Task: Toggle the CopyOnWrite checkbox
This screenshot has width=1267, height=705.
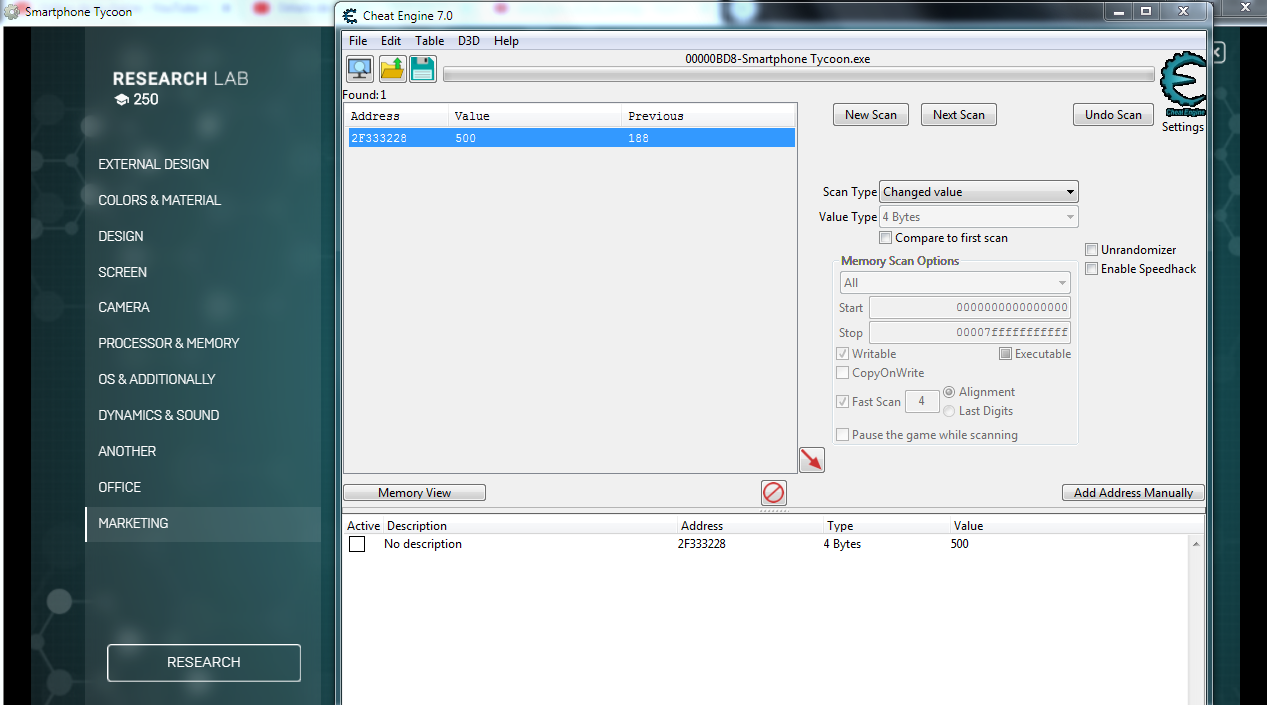Action: tap(843, 373)
